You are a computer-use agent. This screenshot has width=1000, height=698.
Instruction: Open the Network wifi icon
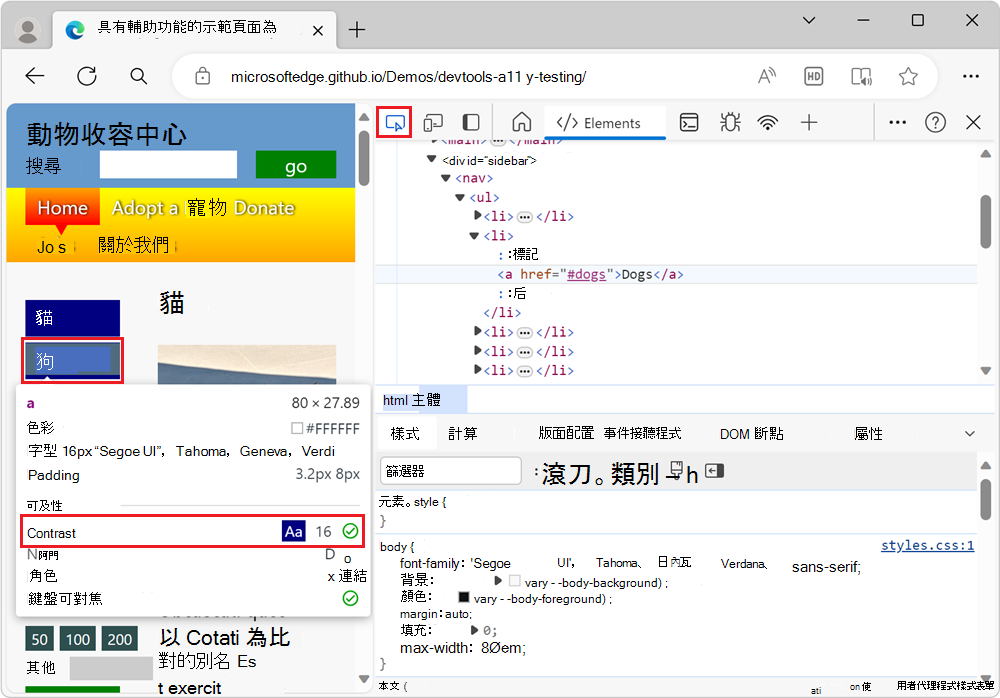click(768, 122)
